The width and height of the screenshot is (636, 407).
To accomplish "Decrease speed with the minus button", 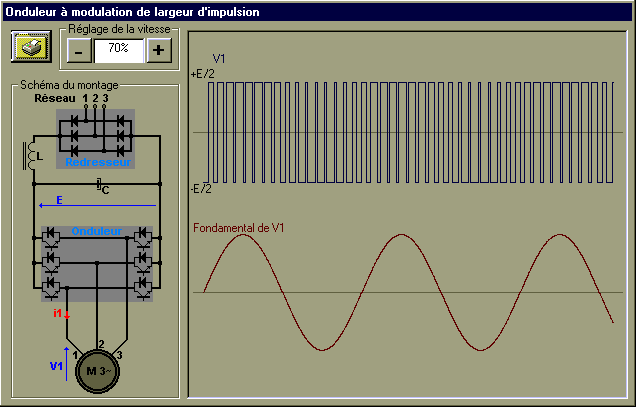I will pyautogui.click(x=79, y=51).
